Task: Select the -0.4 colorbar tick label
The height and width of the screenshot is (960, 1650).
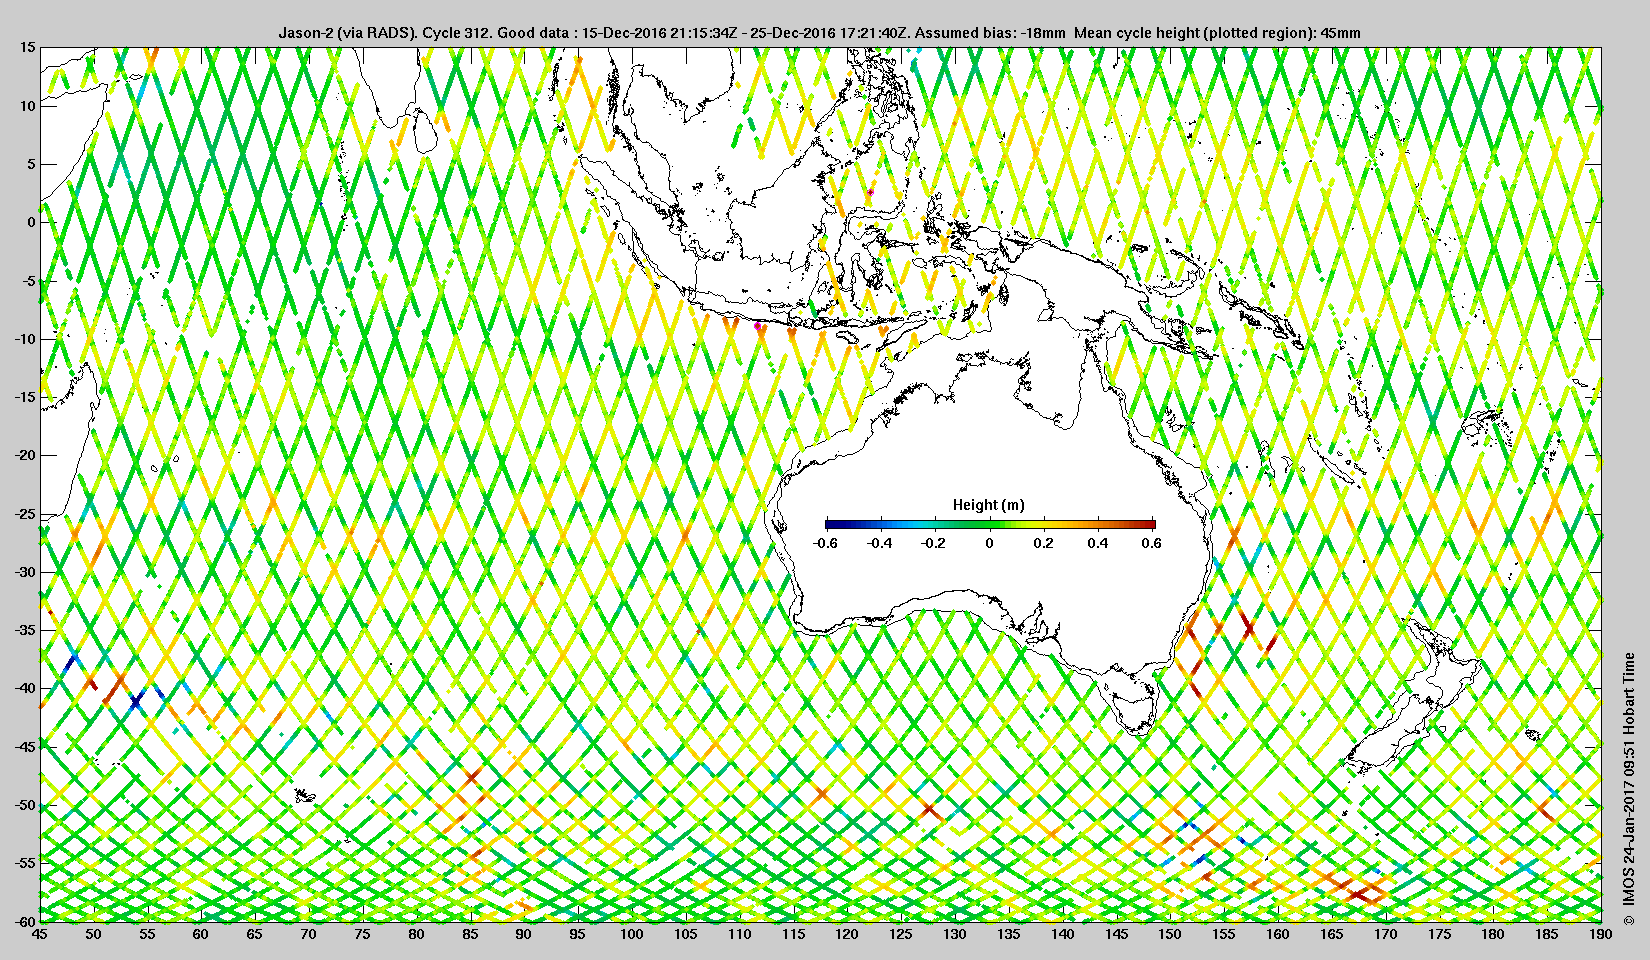Action: [x=880, y=544]
